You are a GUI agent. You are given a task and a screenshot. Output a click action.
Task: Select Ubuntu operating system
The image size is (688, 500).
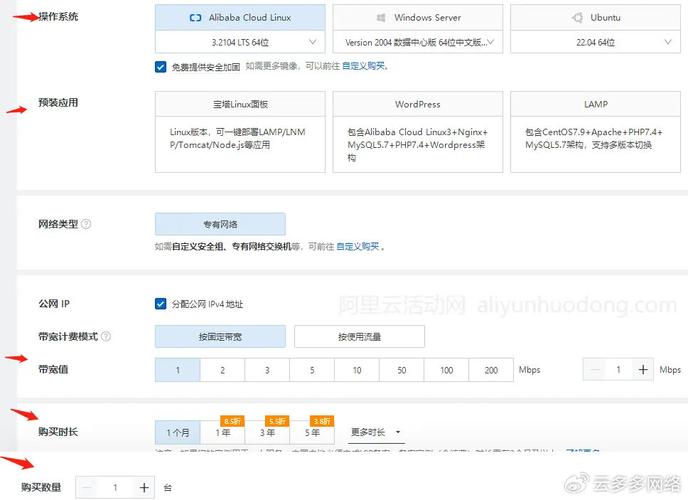[595, 18]
